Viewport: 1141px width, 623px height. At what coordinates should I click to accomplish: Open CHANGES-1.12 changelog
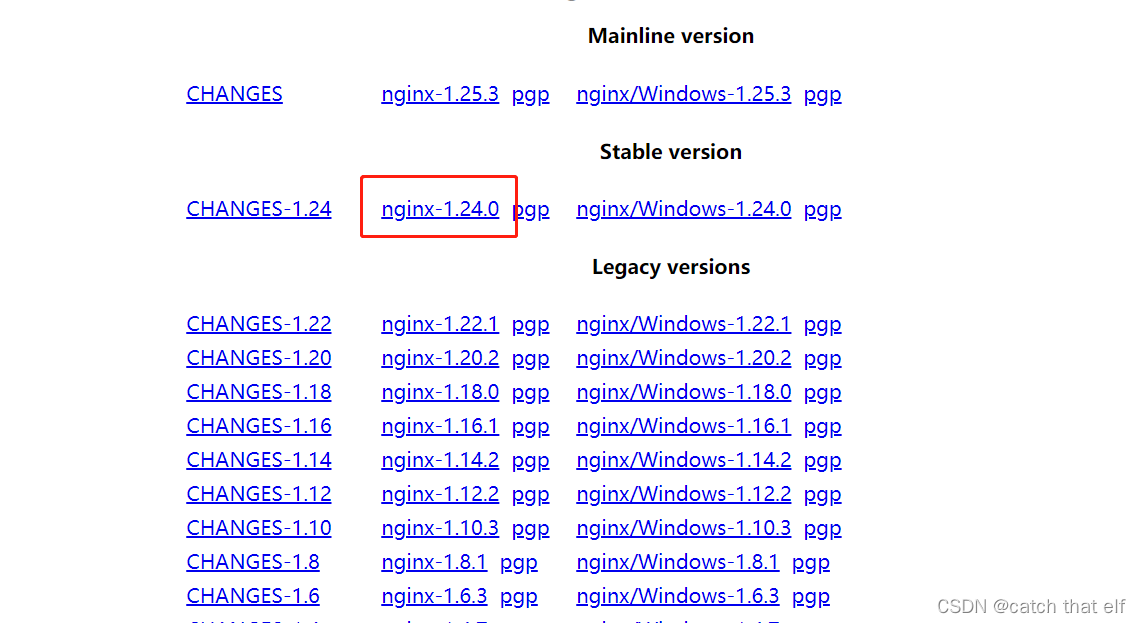point(258,493)
